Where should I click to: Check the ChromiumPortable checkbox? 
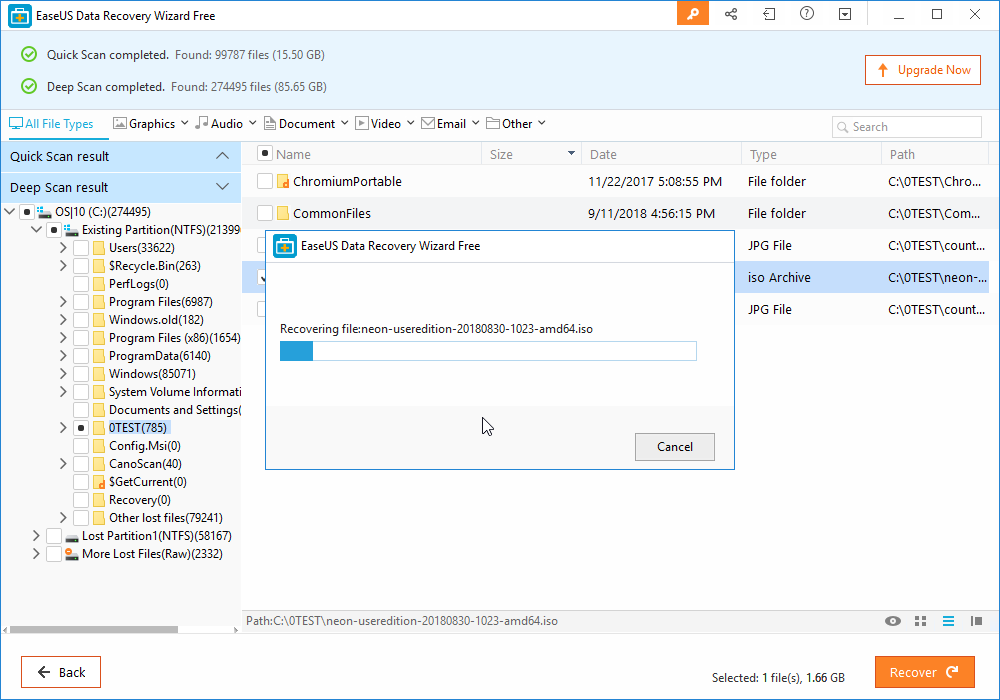click(265, 181)
